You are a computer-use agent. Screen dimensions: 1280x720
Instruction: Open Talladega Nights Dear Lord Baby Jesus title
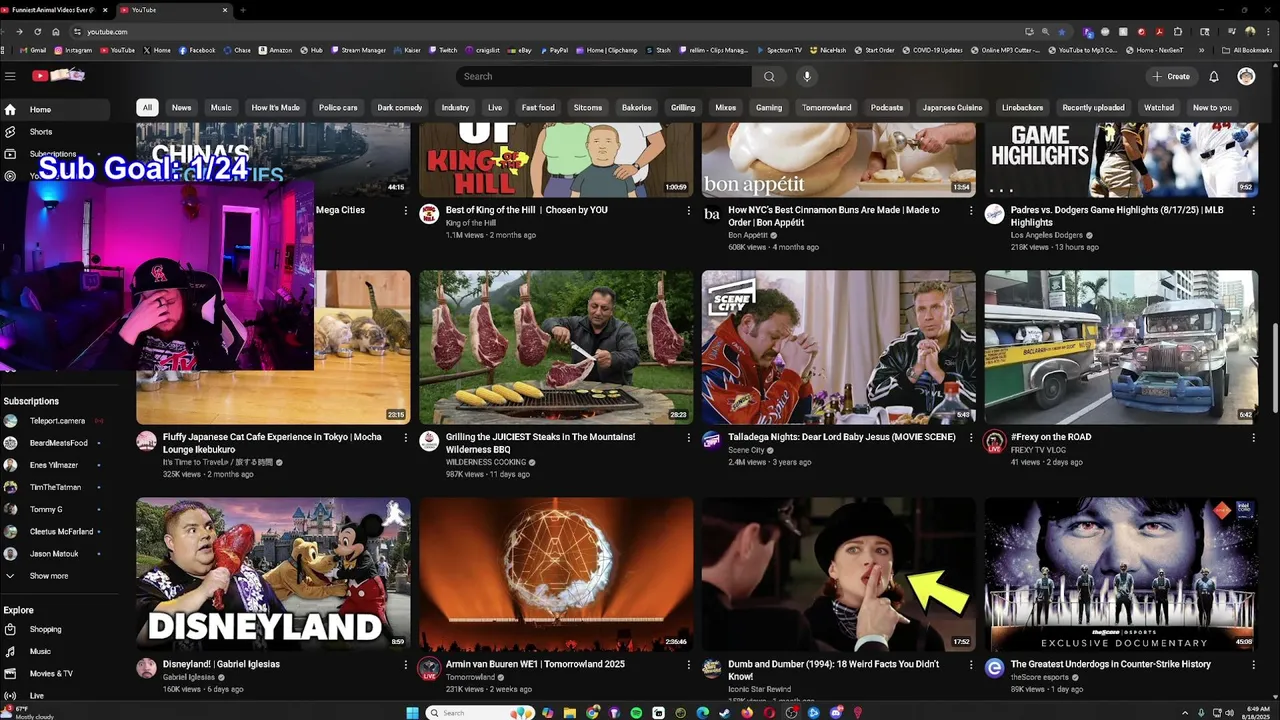coord(842,437)
